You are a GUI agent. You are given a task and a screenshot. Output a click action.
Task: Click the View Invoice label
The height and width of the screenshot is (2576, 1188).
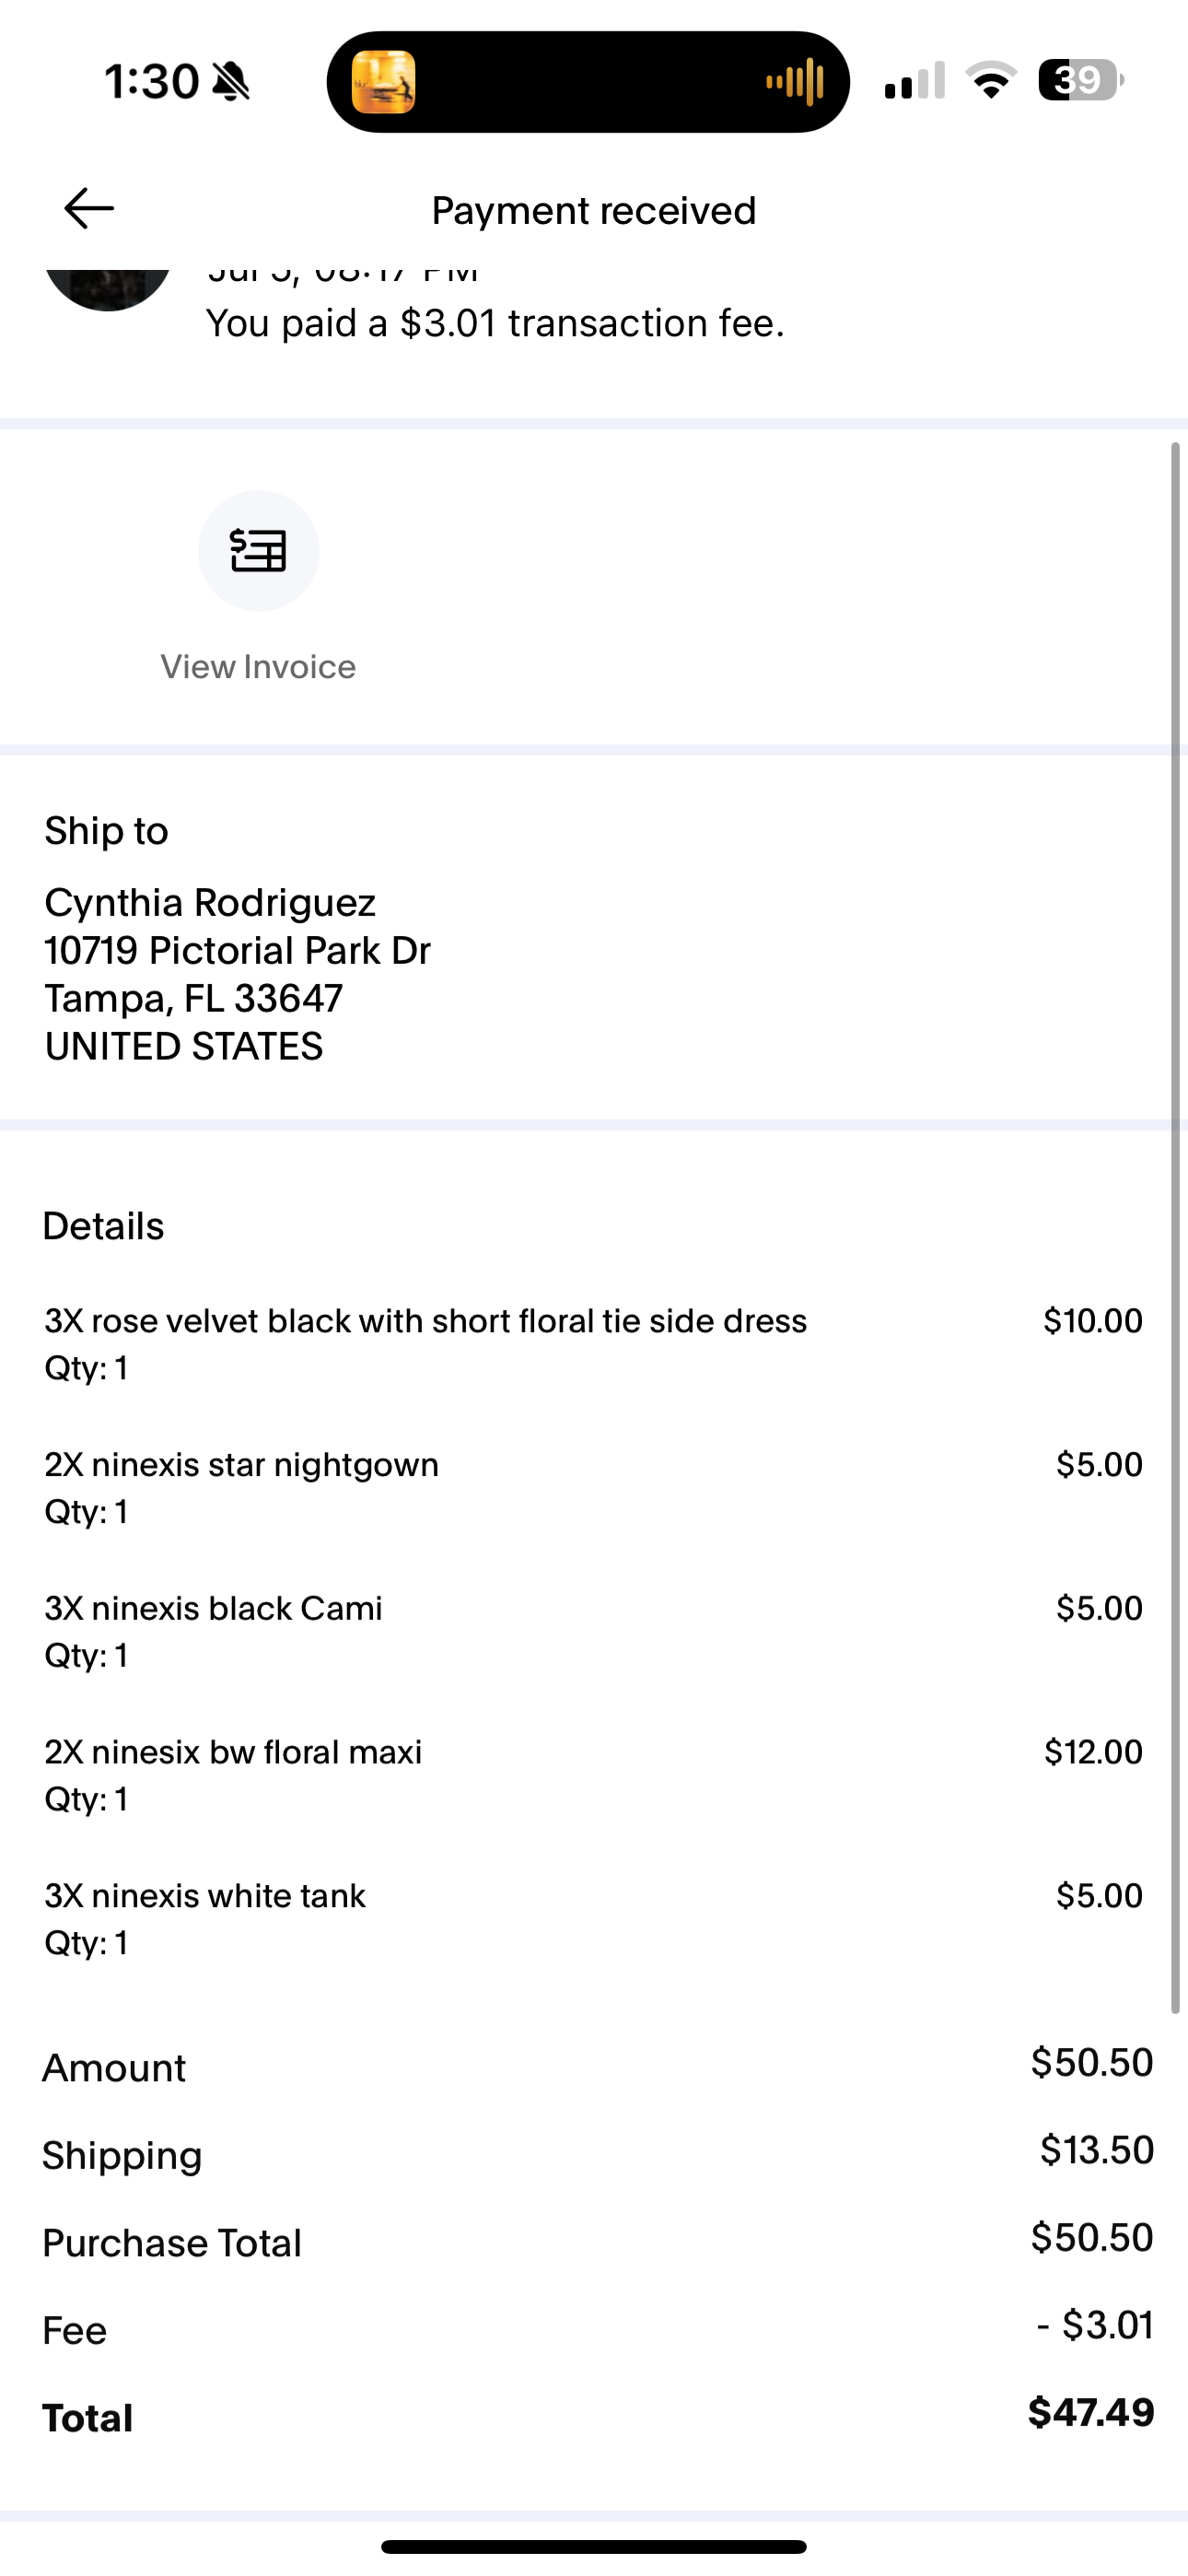tap(258, 667)
